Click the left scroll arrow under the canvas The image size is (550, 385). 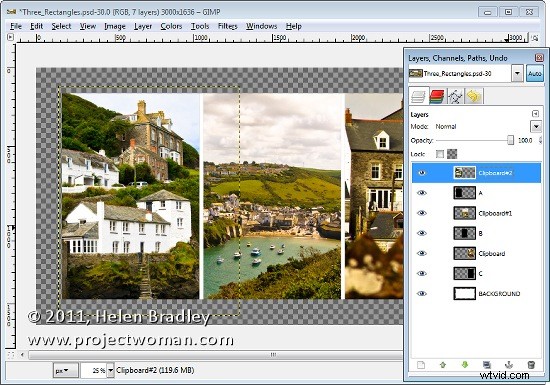(x=22, y=355)
